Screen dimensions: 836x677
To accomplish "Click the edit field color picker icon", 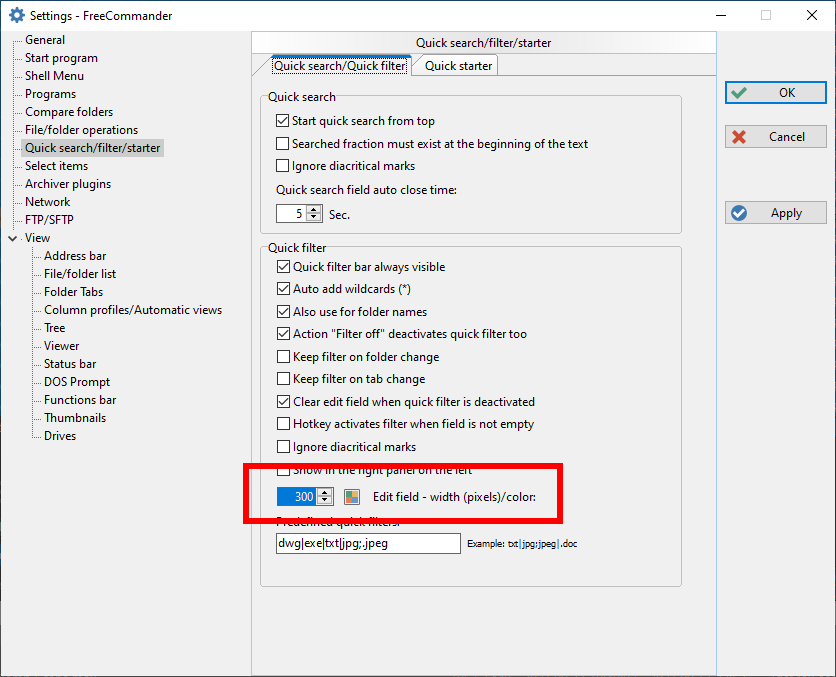I will 351,497.
